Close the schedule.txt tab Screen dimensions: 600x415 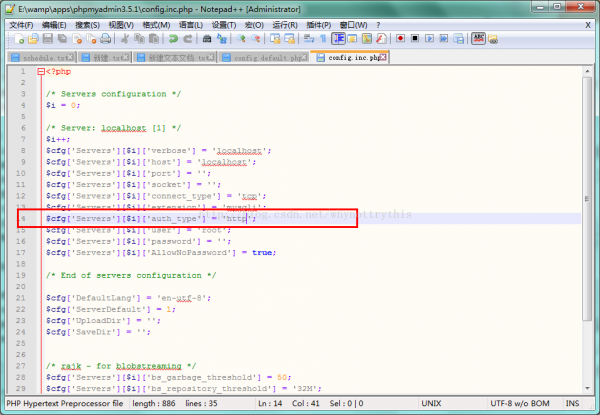[70, 57]
